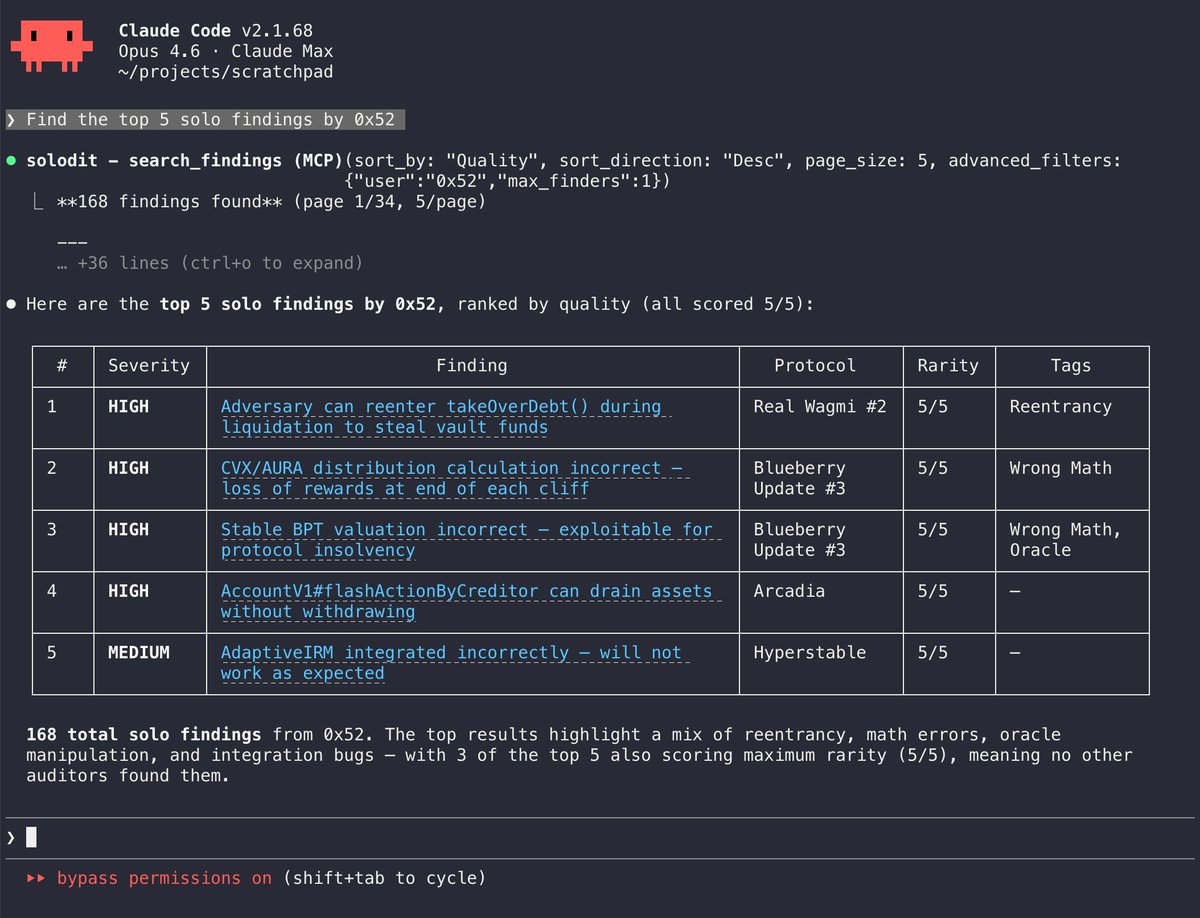Click the 'Severity' column header

(x=149, y=366)
